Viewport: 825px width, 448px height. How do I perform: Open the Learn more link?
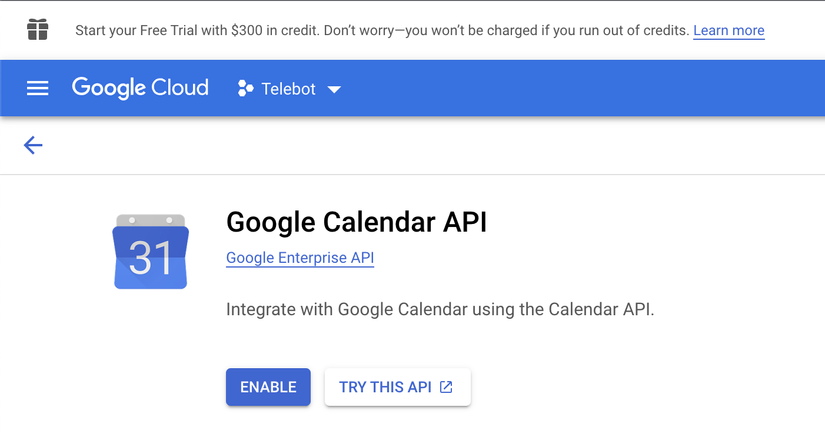[x=728, y=30]
